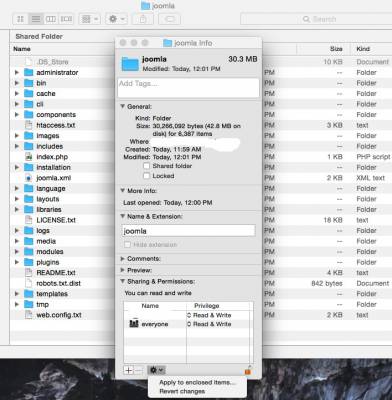Click the joomla name text field
The image size is (392, 400).
[x=189, y=231]
